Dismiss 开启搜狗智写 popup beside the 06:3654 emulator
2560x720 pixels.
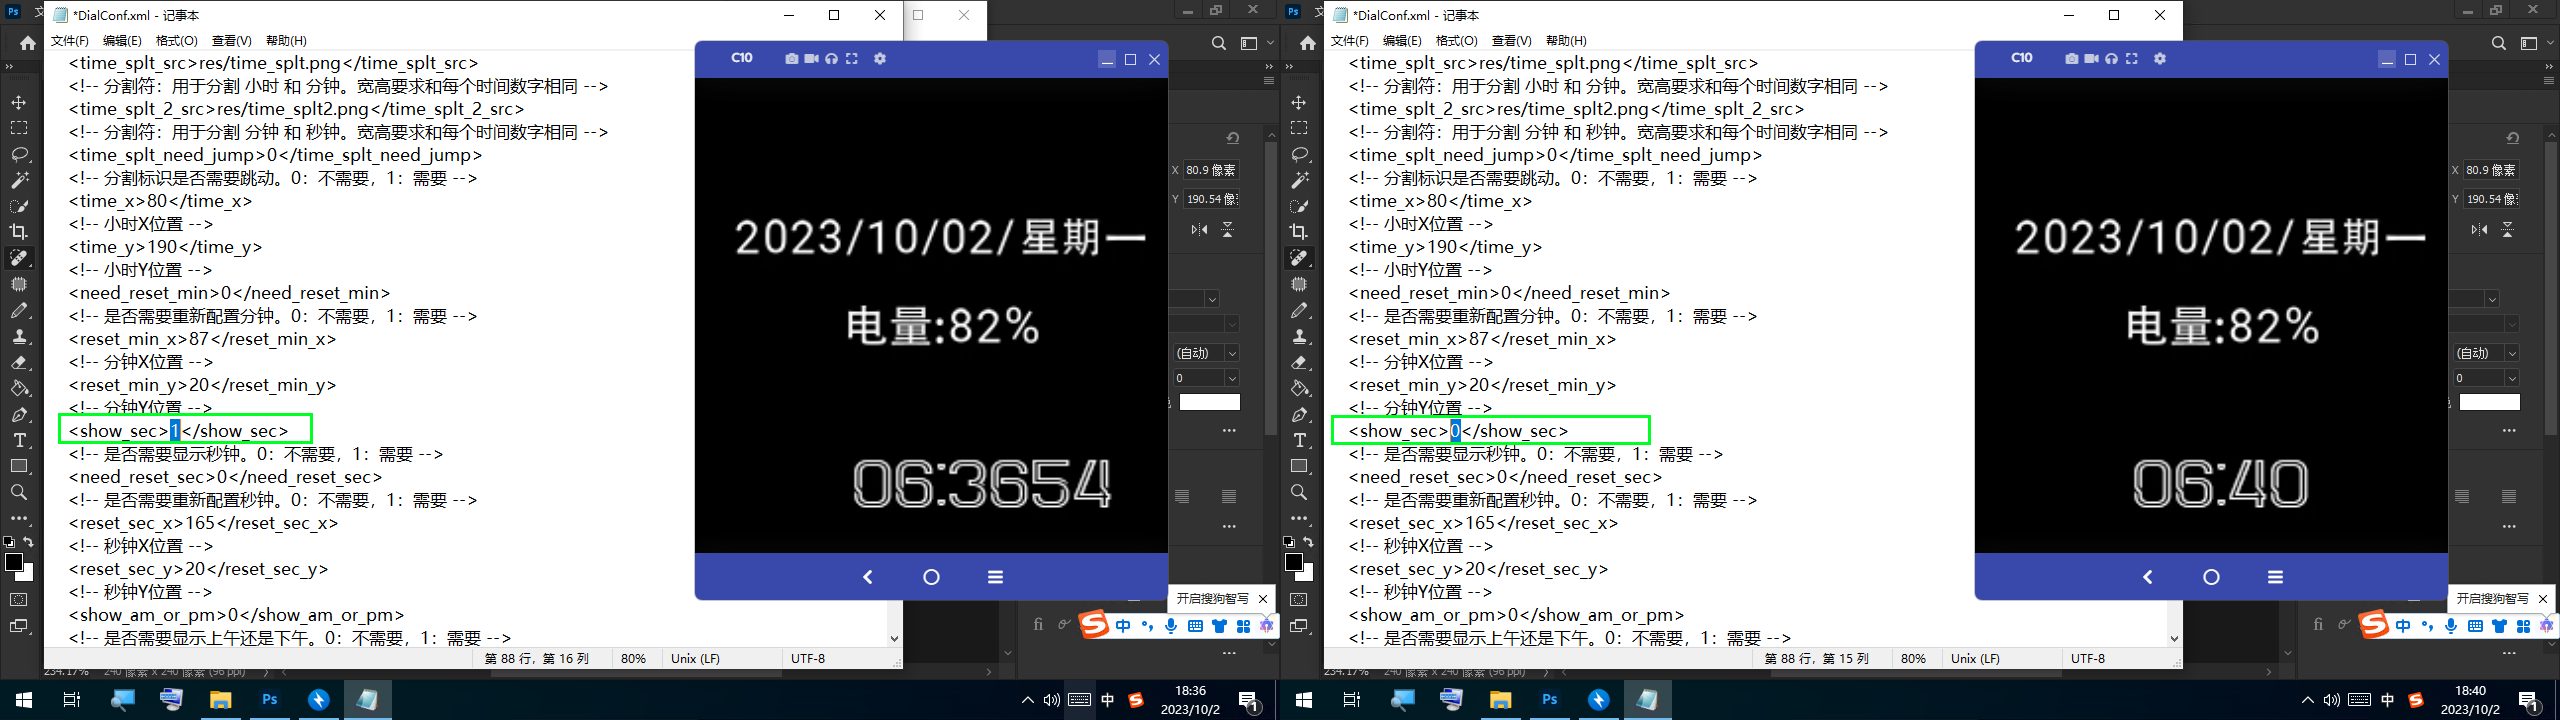1263,599
